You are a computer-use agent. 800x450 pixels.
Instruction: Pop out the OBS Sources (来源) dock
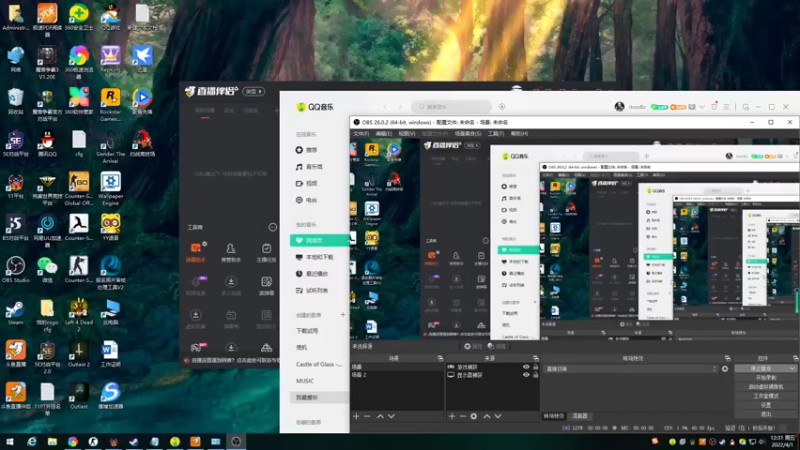point(536,359)
